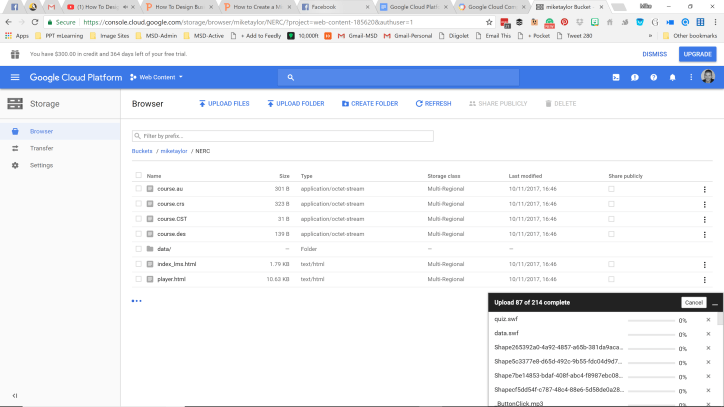This screenshot has width=724, height=407.
Task: Go to Settings in the sidebar
Action: point(41,165)
